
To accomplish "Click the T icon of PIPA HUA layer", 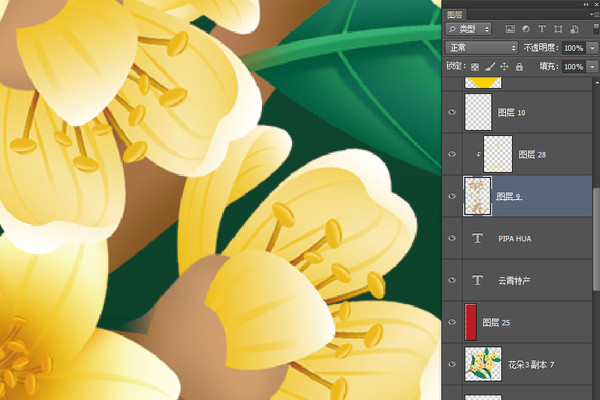I will click(x=477, y=238).
